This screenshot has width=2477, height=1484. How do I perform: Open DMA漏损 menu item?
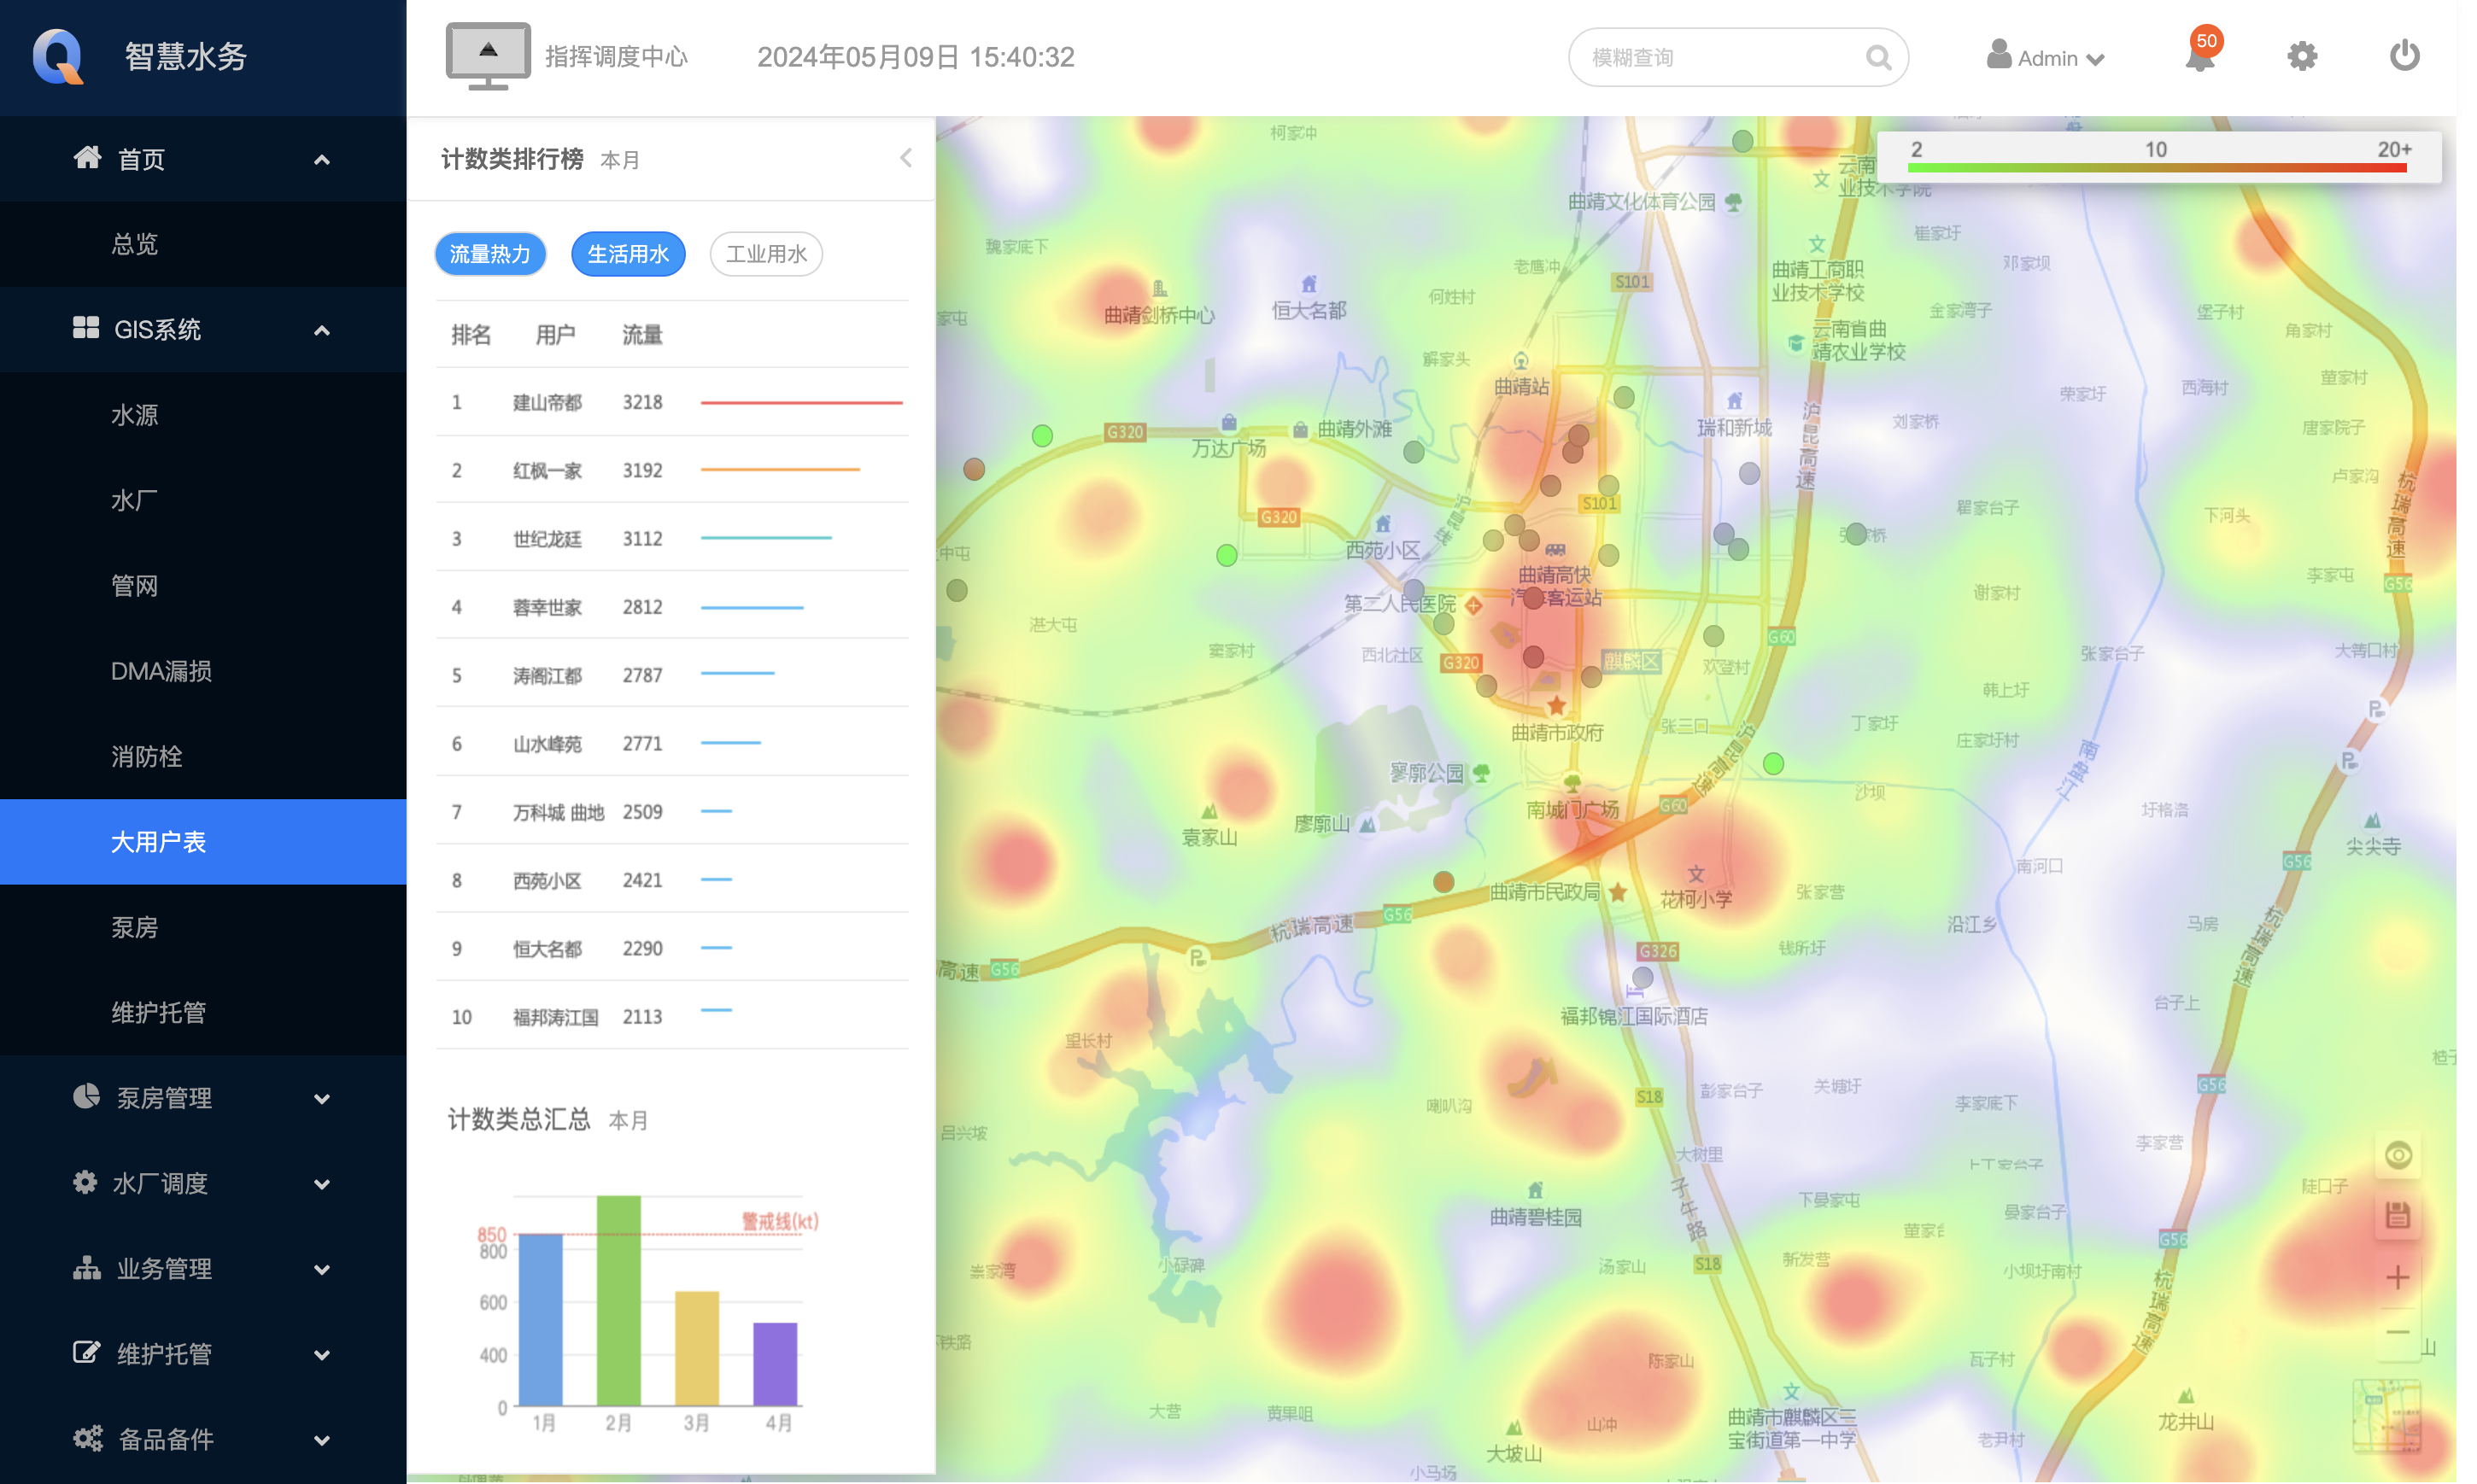[x=161, y=671]
